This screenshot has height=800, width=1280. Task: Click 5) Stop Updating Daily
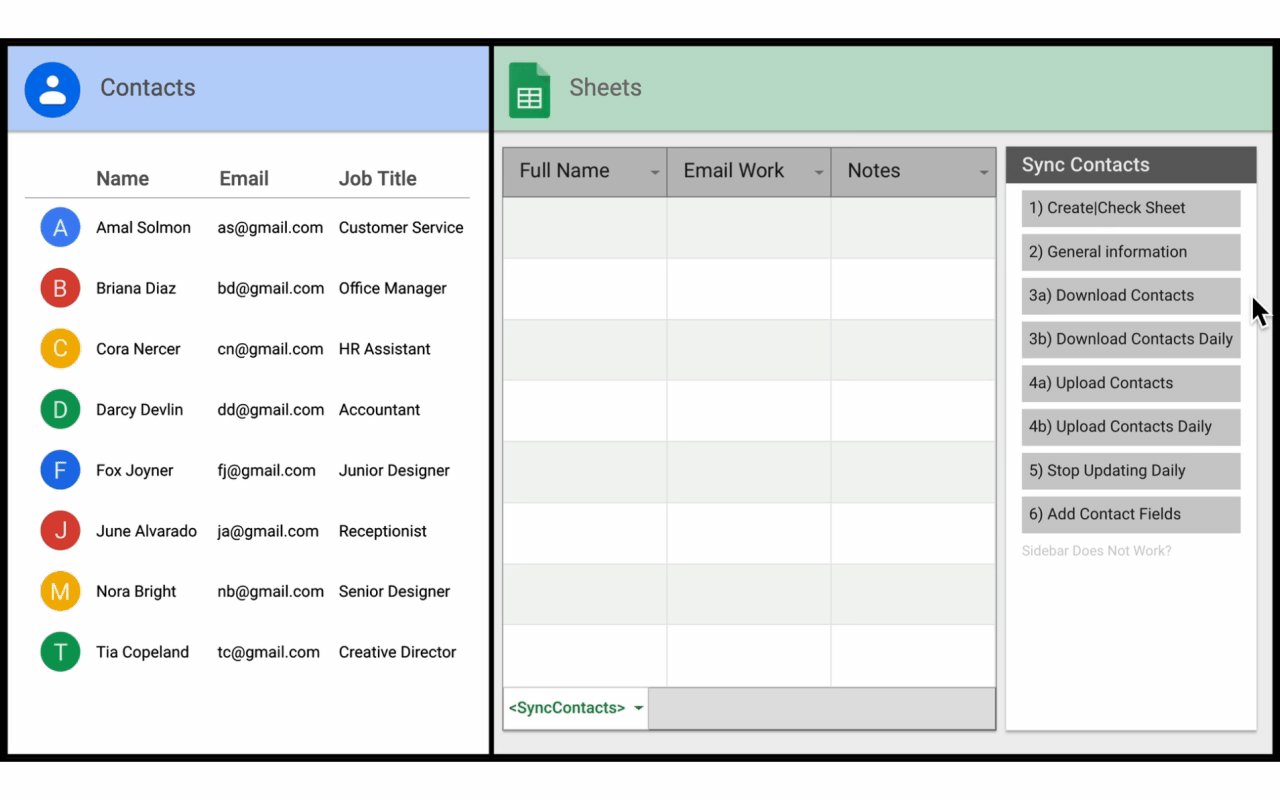click(1130, 471)
